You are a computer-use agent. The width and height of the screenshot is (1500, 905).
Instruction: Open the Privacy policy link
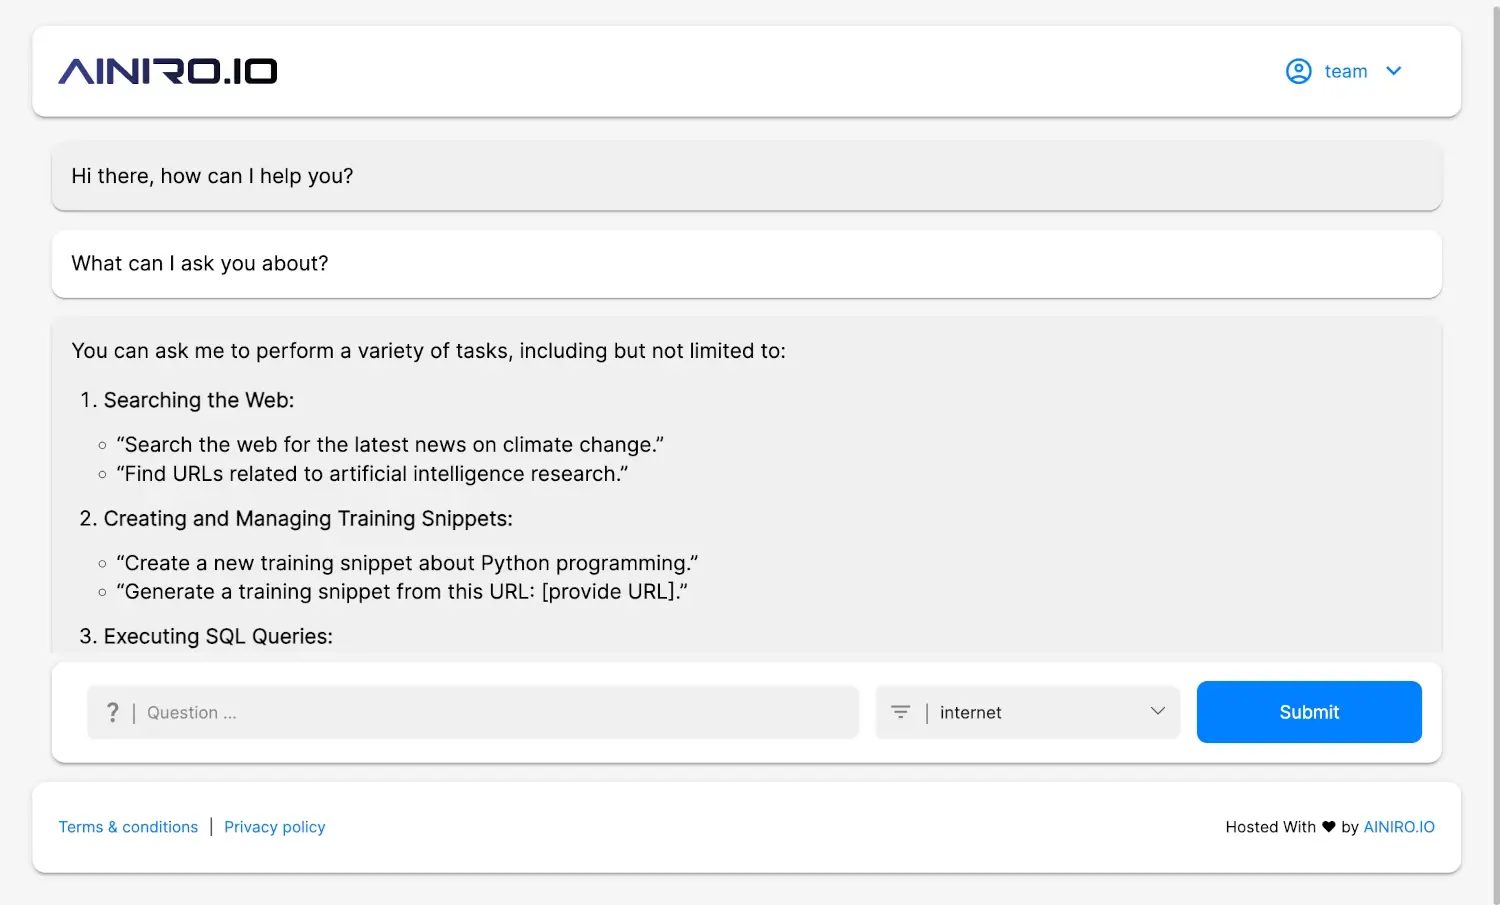[274, 827]
